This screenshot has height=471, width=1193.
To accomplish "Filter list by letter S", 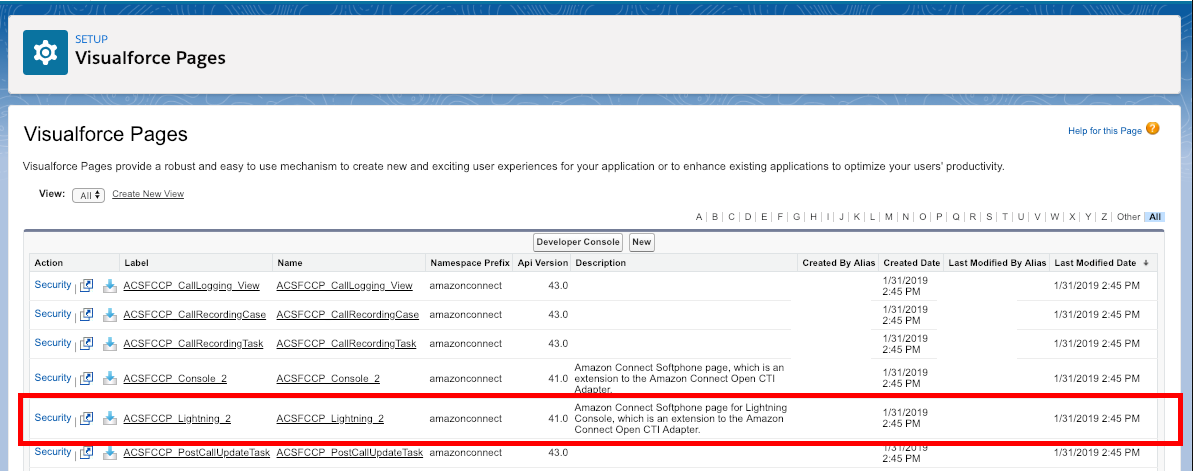I will tap(989, 217).
